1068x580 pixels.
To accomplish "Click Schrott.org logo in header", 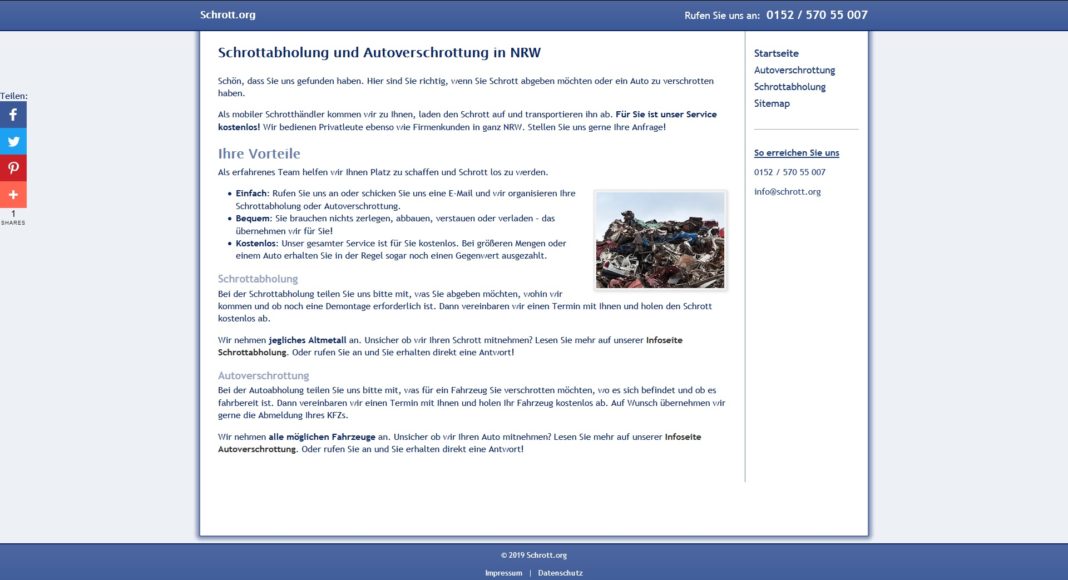I will [227, 14].
